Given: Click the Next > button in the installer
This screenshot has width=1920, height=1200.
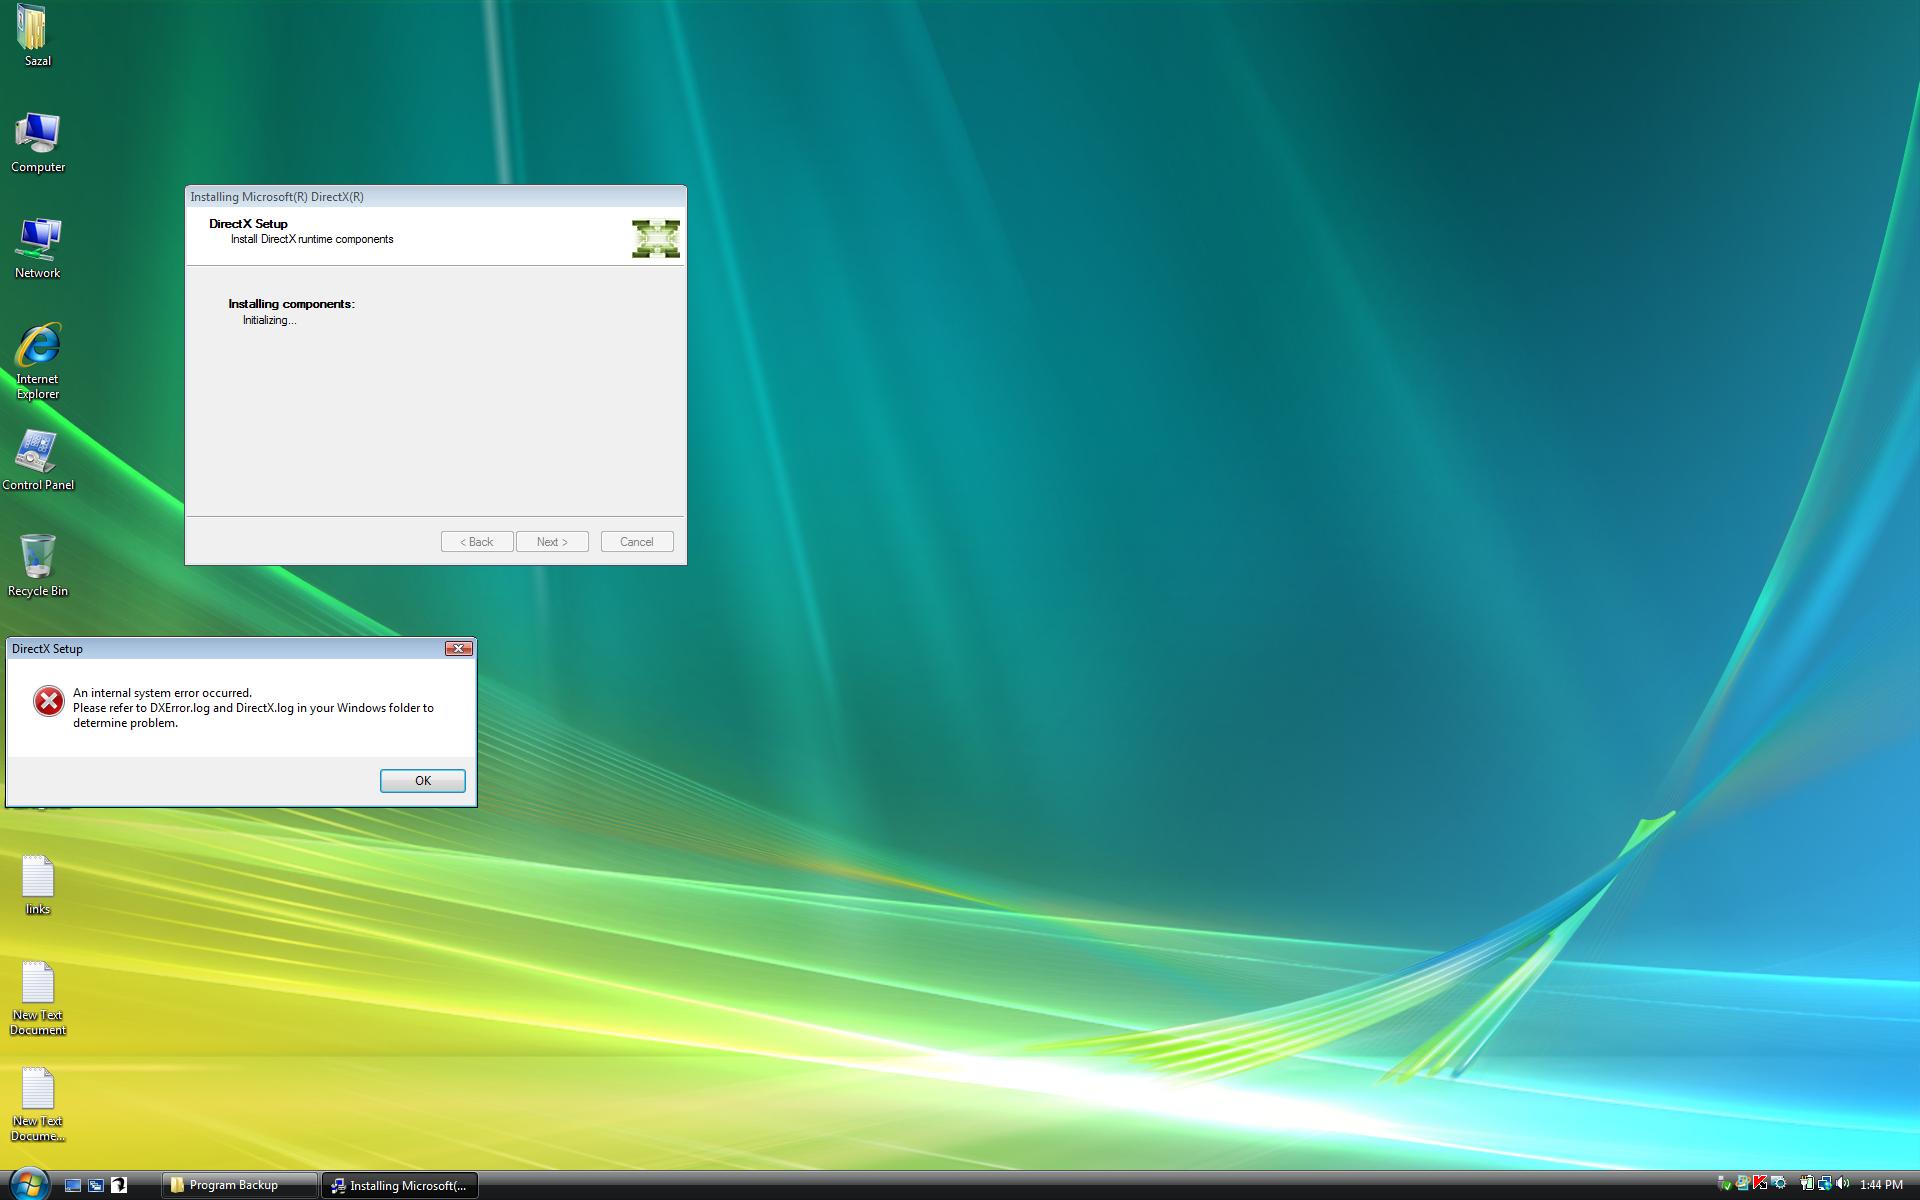Looking at the screenshot, I should (x=551, y=541).
